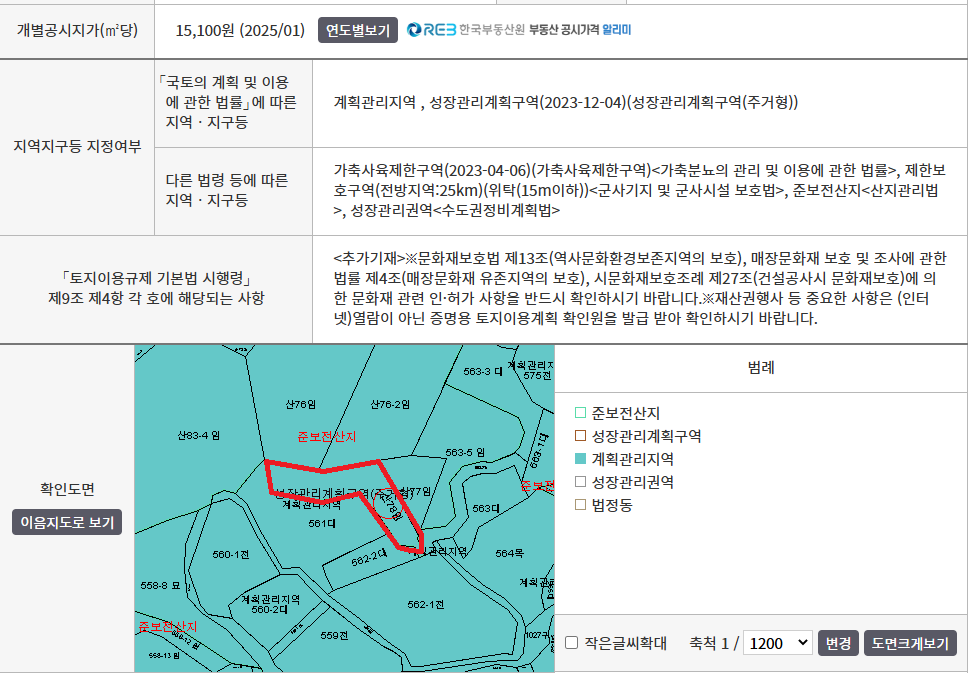Pick the 산83-4 임 parcel on the map
975x673 pixels.
198,435
